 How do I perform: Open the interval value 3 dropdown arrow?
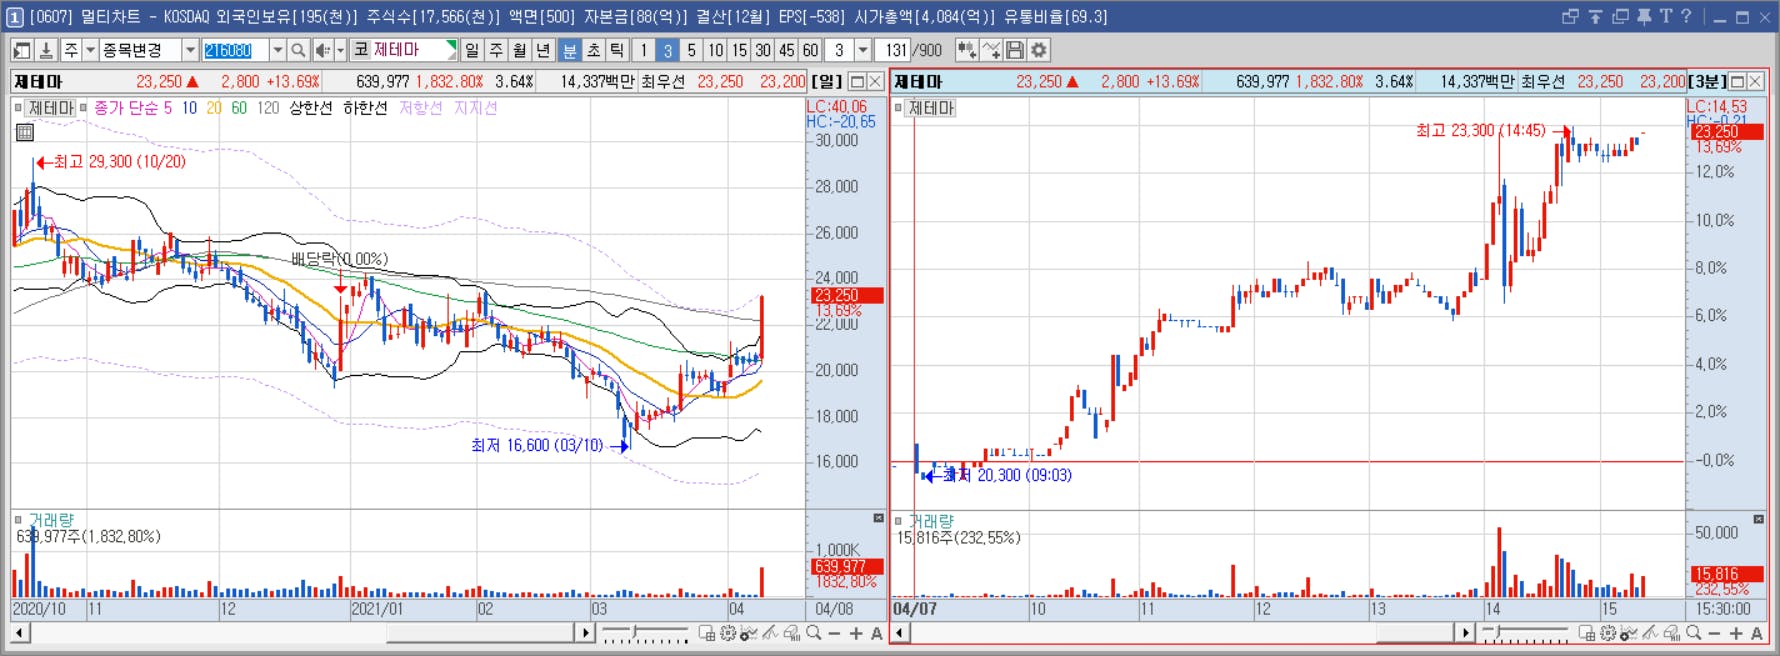tap(863, 50)
